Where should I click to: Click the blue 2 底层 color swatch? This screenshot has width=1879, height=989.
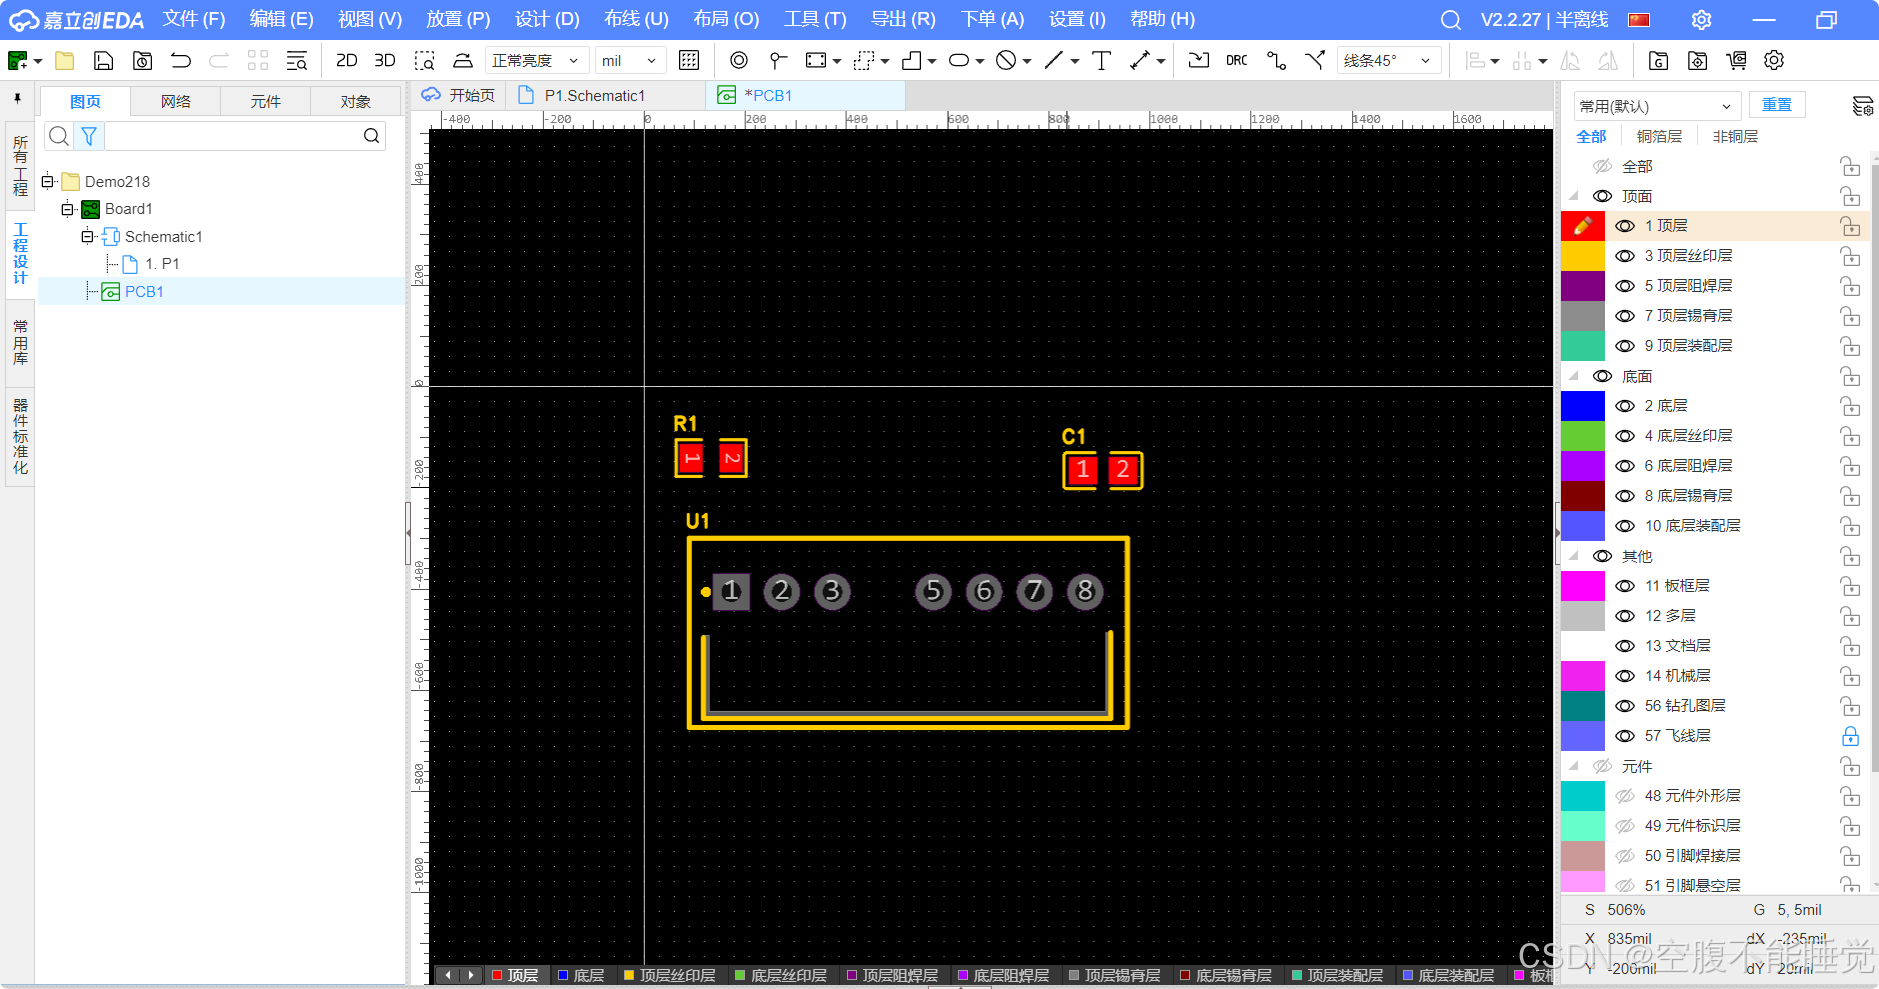tap(1583, 406)
